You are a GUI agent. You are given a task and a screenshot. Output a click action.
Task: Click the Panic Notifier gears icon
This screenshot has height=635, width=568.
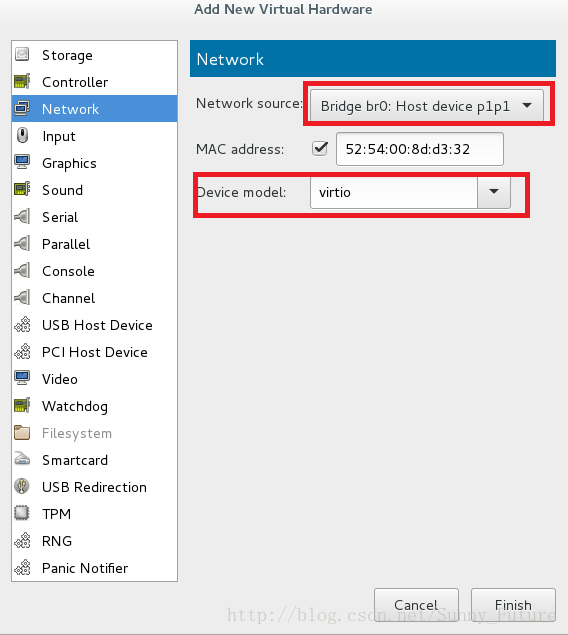(22, 567)
